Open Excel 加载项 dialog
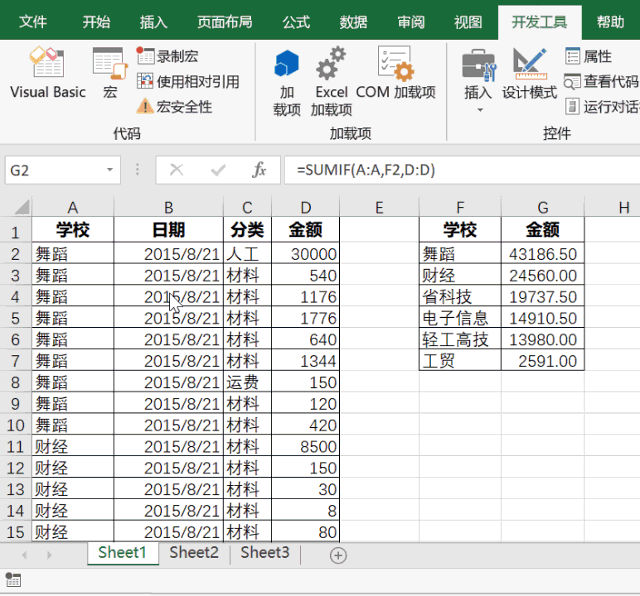 [331, 83]
